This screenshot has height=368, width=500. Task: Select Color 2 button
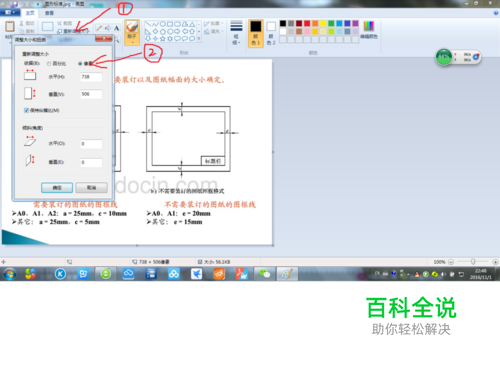click(271, 33)
